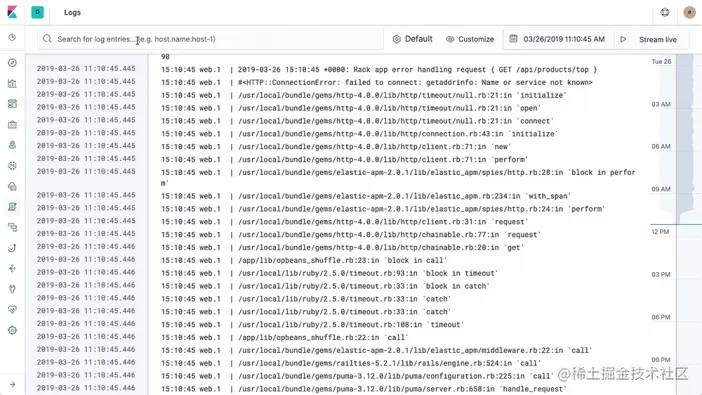Open Canvas icon in sidebar
702x395 pixels.
[12, 125]
